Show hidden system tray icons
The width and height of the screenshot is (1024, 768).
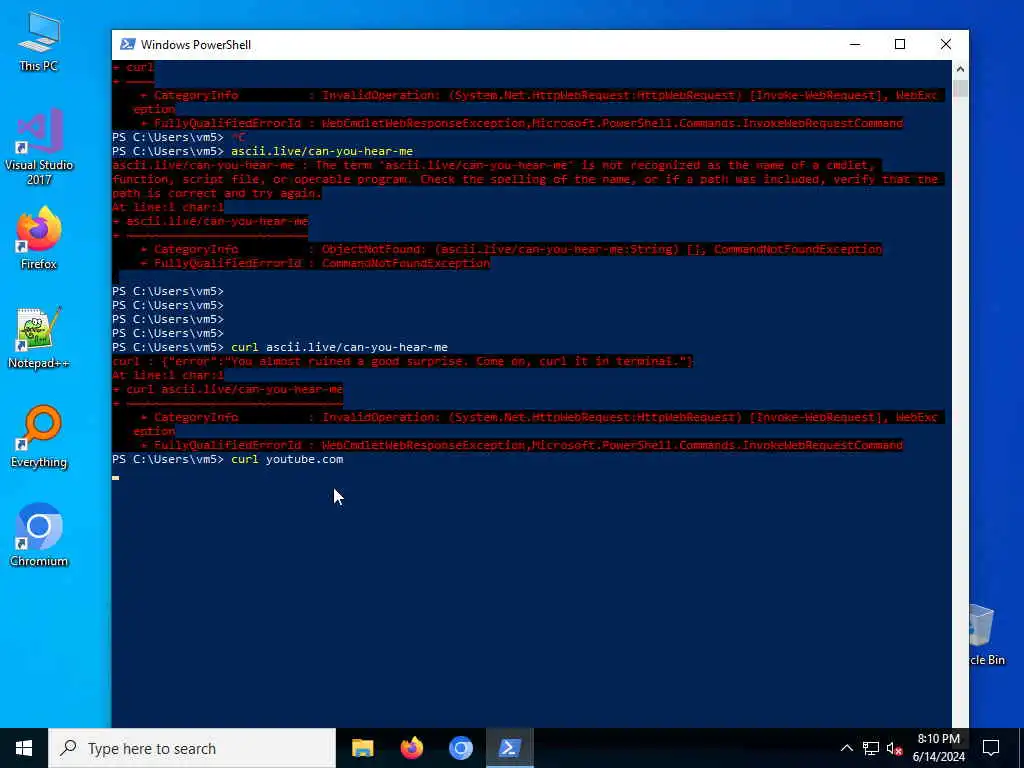(846, 748)
